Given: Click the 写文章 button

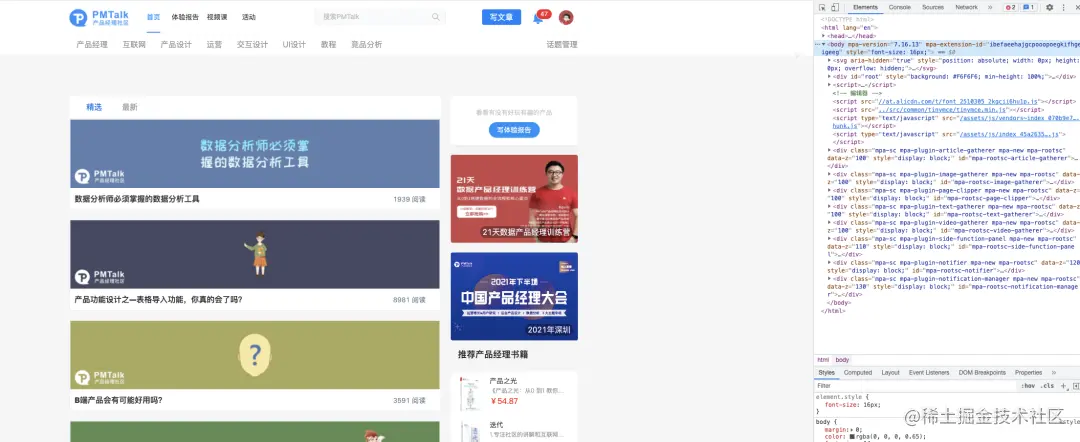Looking at the screenshot, I should 501,17.
